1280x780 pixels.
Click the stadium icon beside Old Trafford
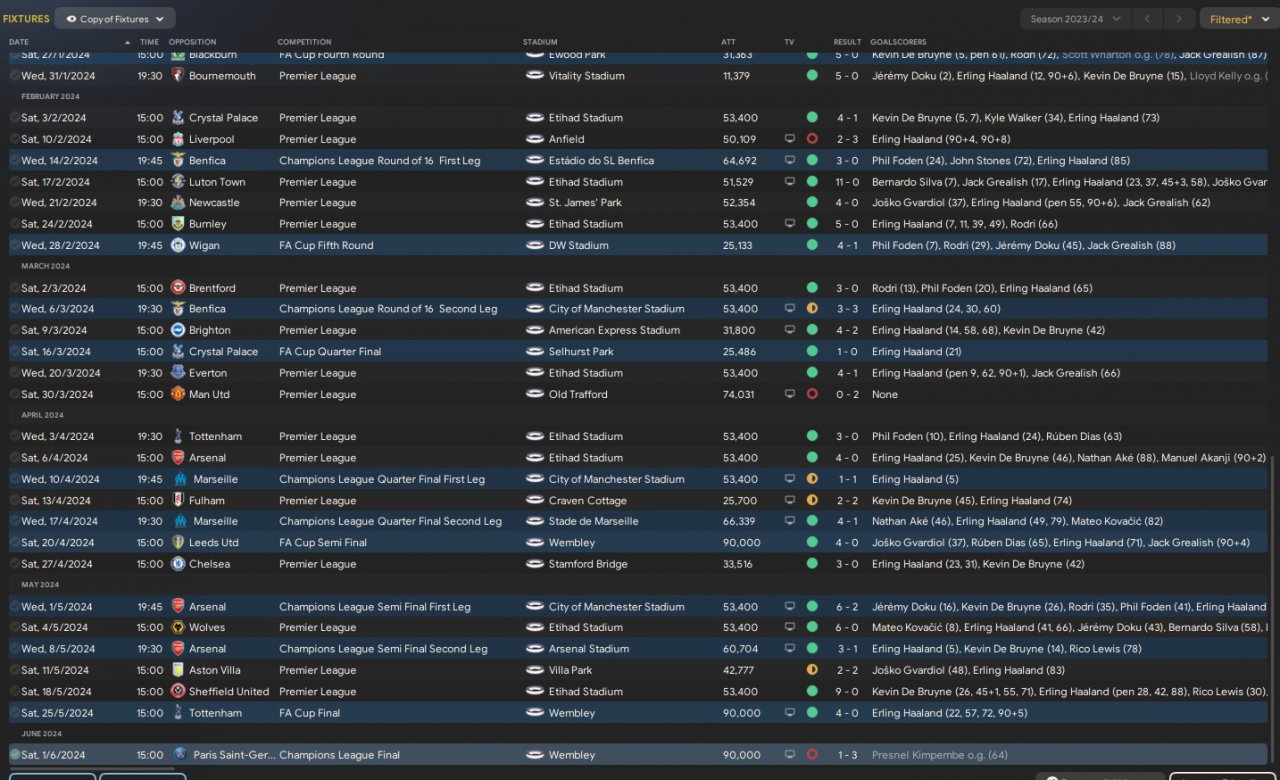point(535,394)
